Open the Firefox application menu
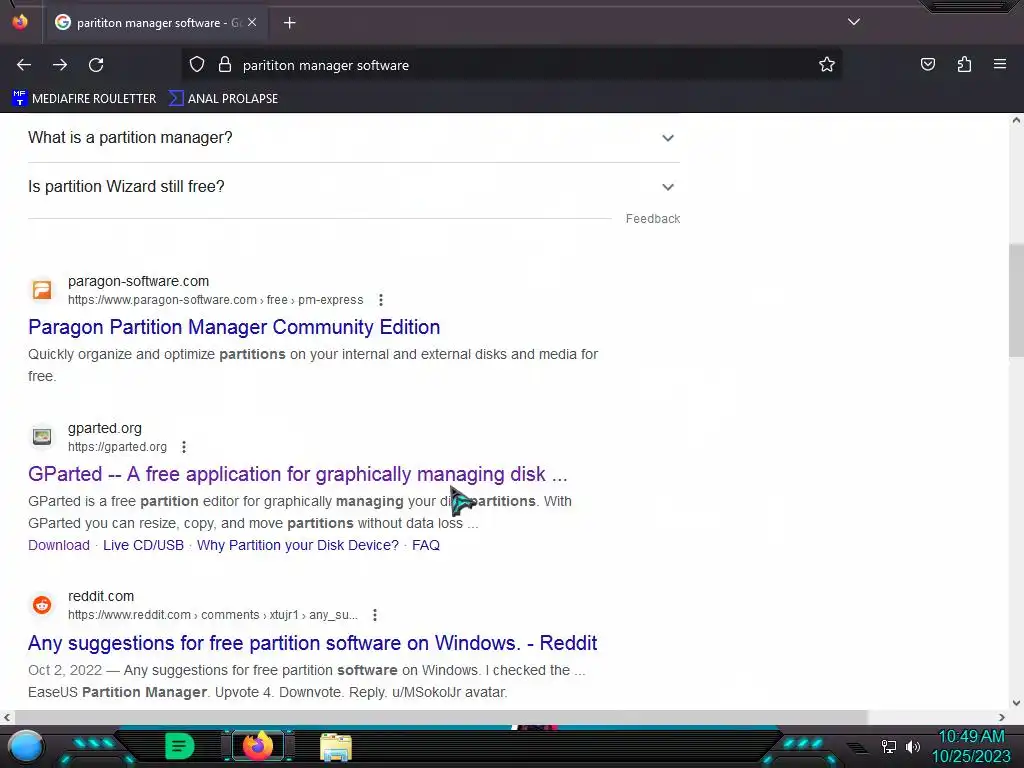Screen dimensions: 1024x768 pyautogui.click(x=1000, y=64)
